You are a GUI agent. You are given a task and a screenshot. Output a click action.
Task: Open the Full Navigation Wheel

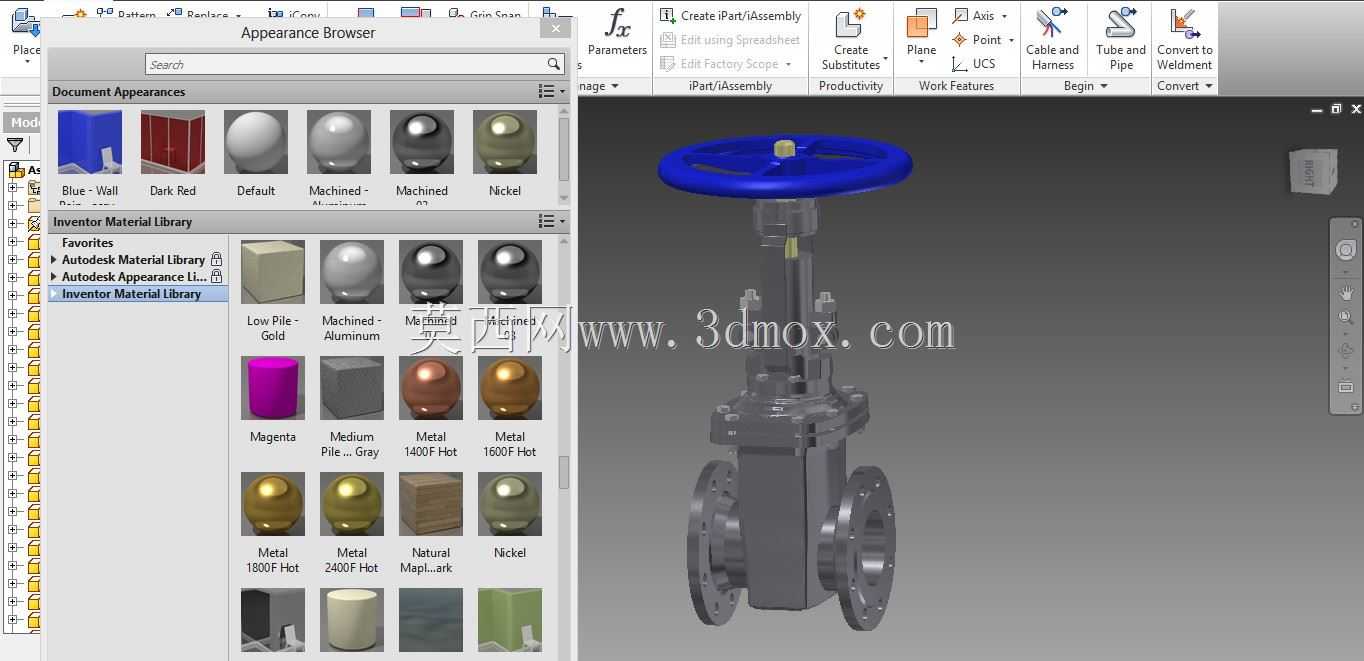click(1346, 250)
